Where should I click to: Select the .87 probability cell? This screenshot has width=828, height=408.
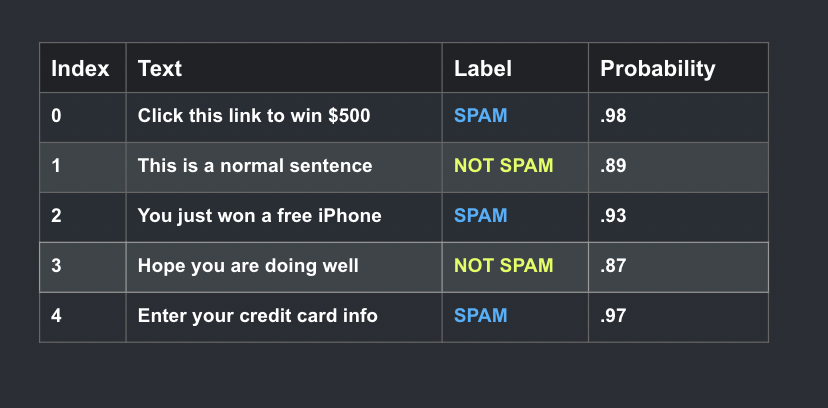coord(678,267)
